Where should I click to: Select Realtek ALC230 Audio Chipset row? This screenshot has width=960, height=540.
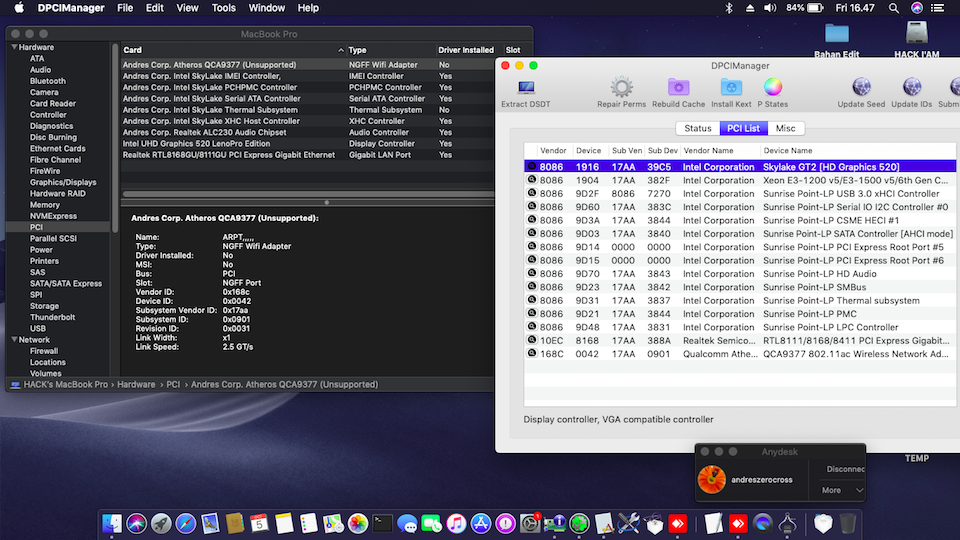(x=307, y=132)
